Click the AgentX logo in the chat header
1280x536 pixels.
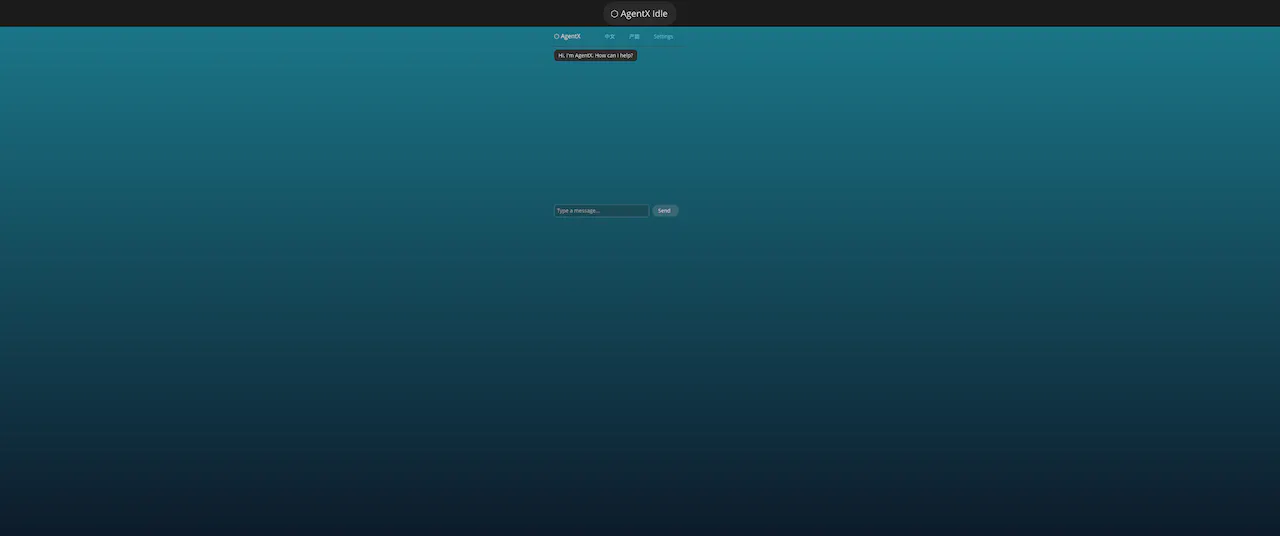(567, 36)
